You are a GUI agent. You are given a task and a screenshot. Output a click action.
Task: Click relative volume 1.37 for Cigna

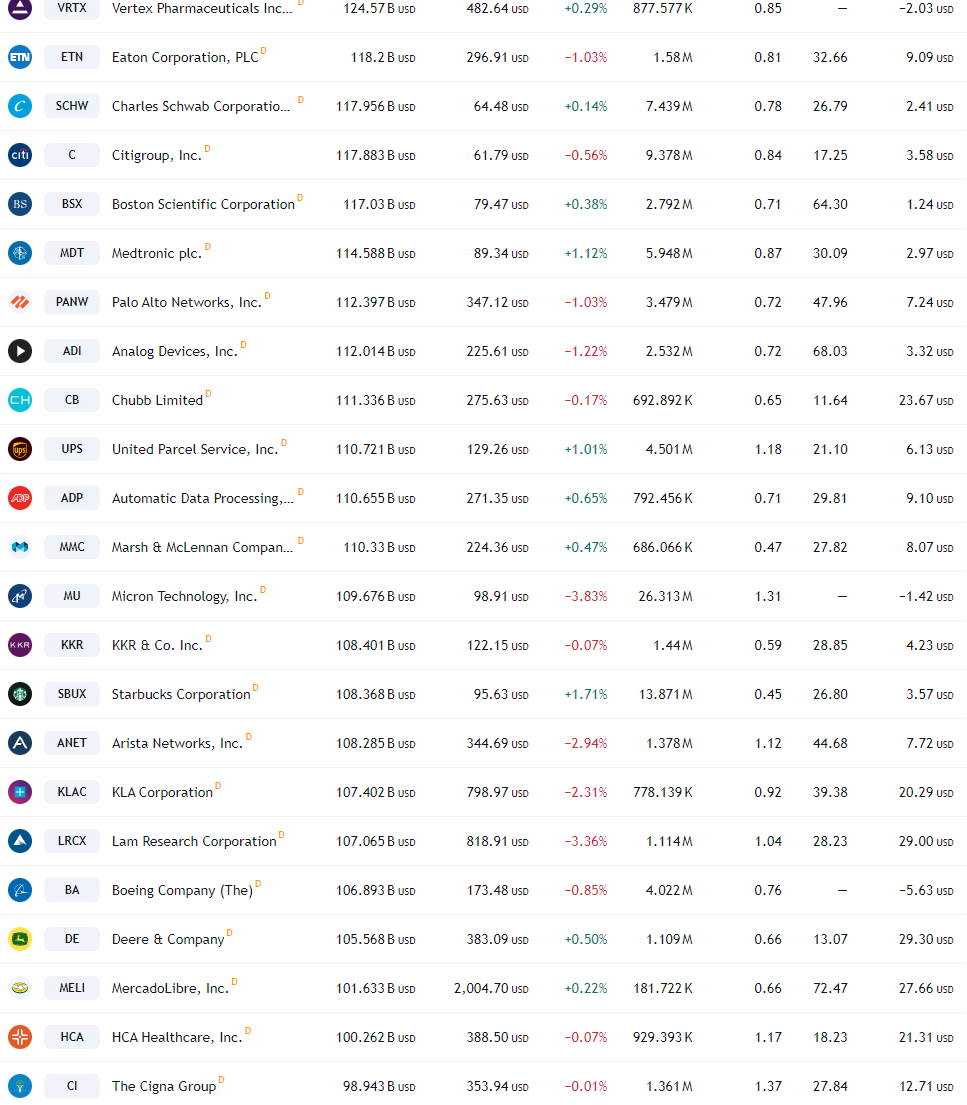pos(768,1086)
